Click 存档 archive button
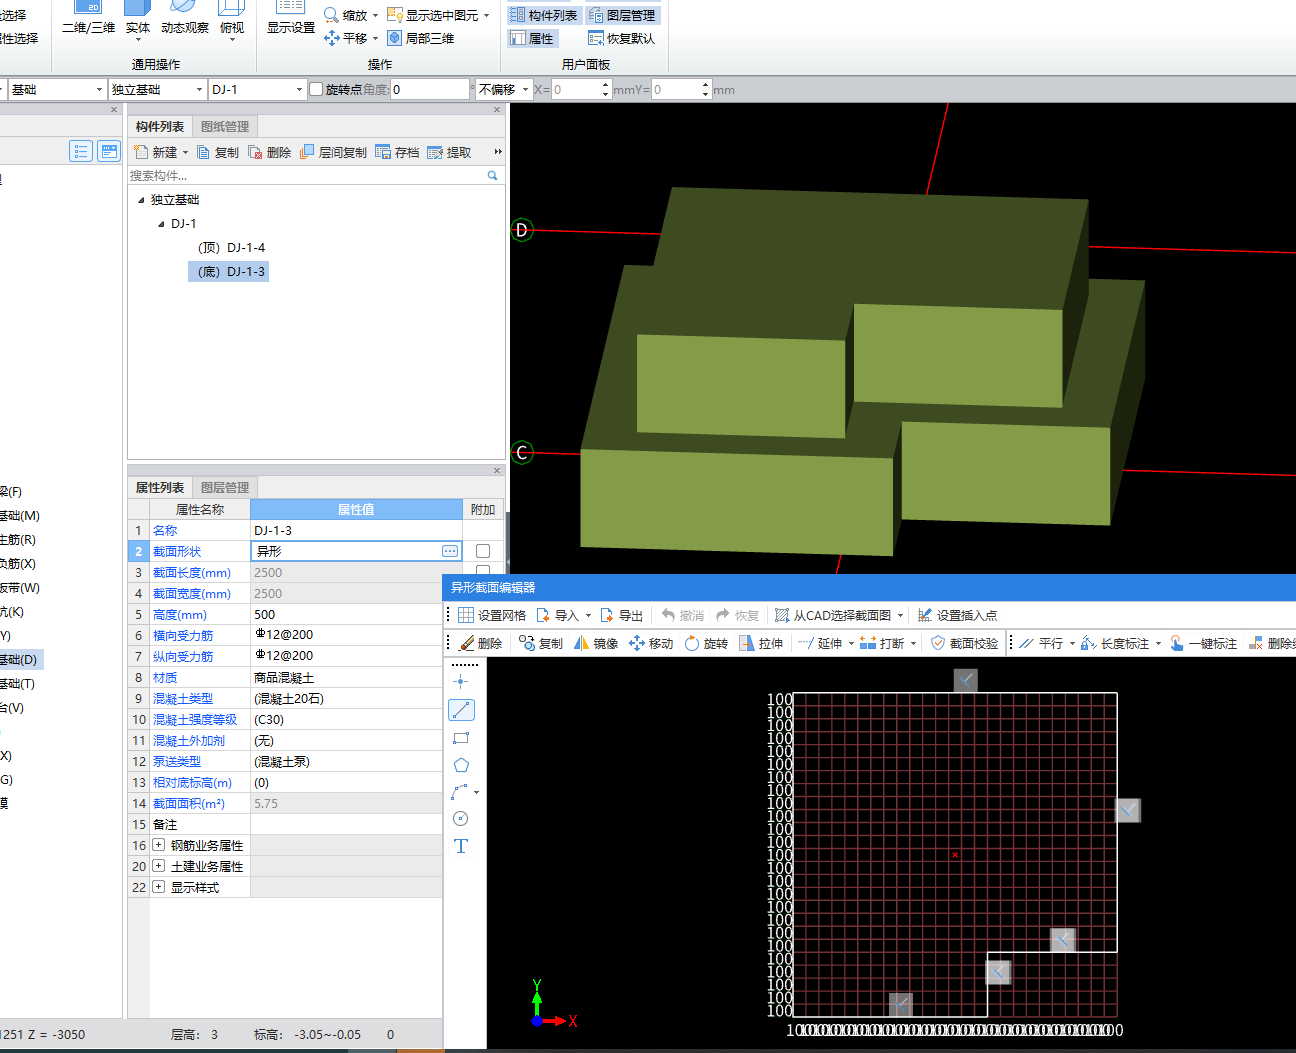 pyautogui.click(x=398, y=152)
